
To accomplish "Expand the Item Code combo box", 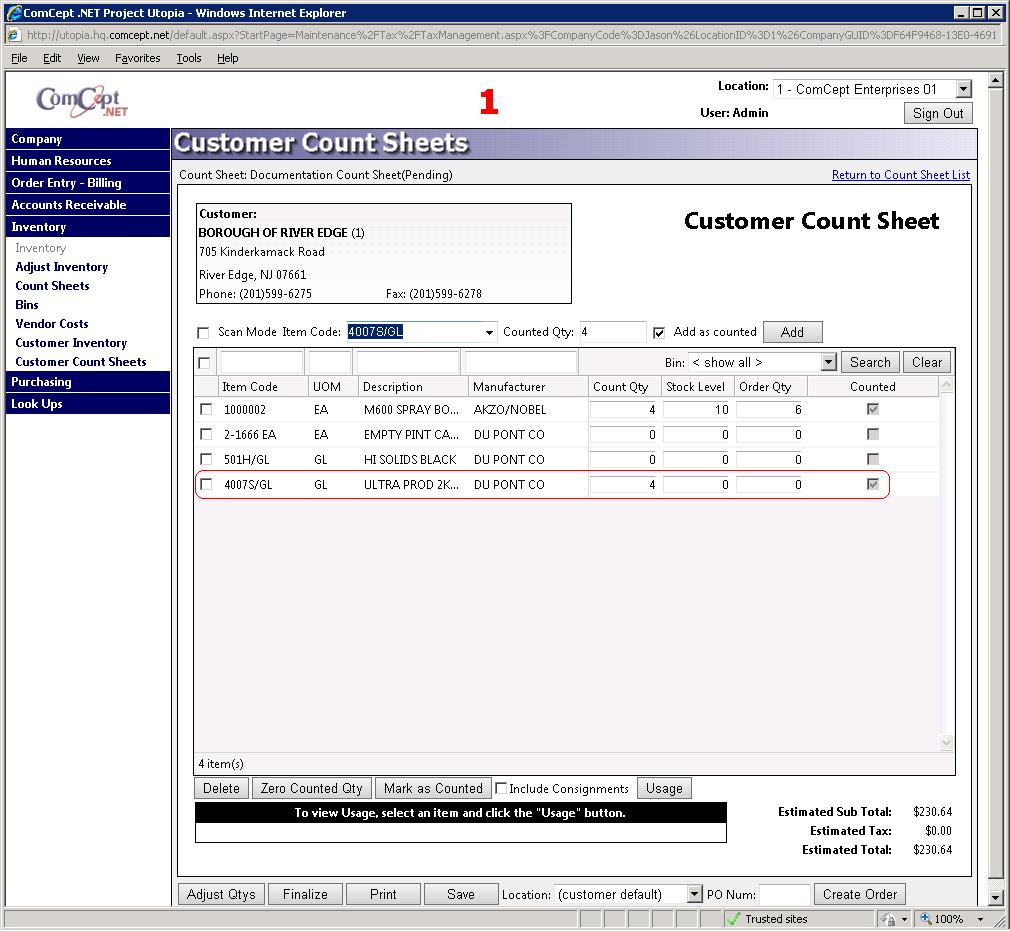I will pos(489,332).
